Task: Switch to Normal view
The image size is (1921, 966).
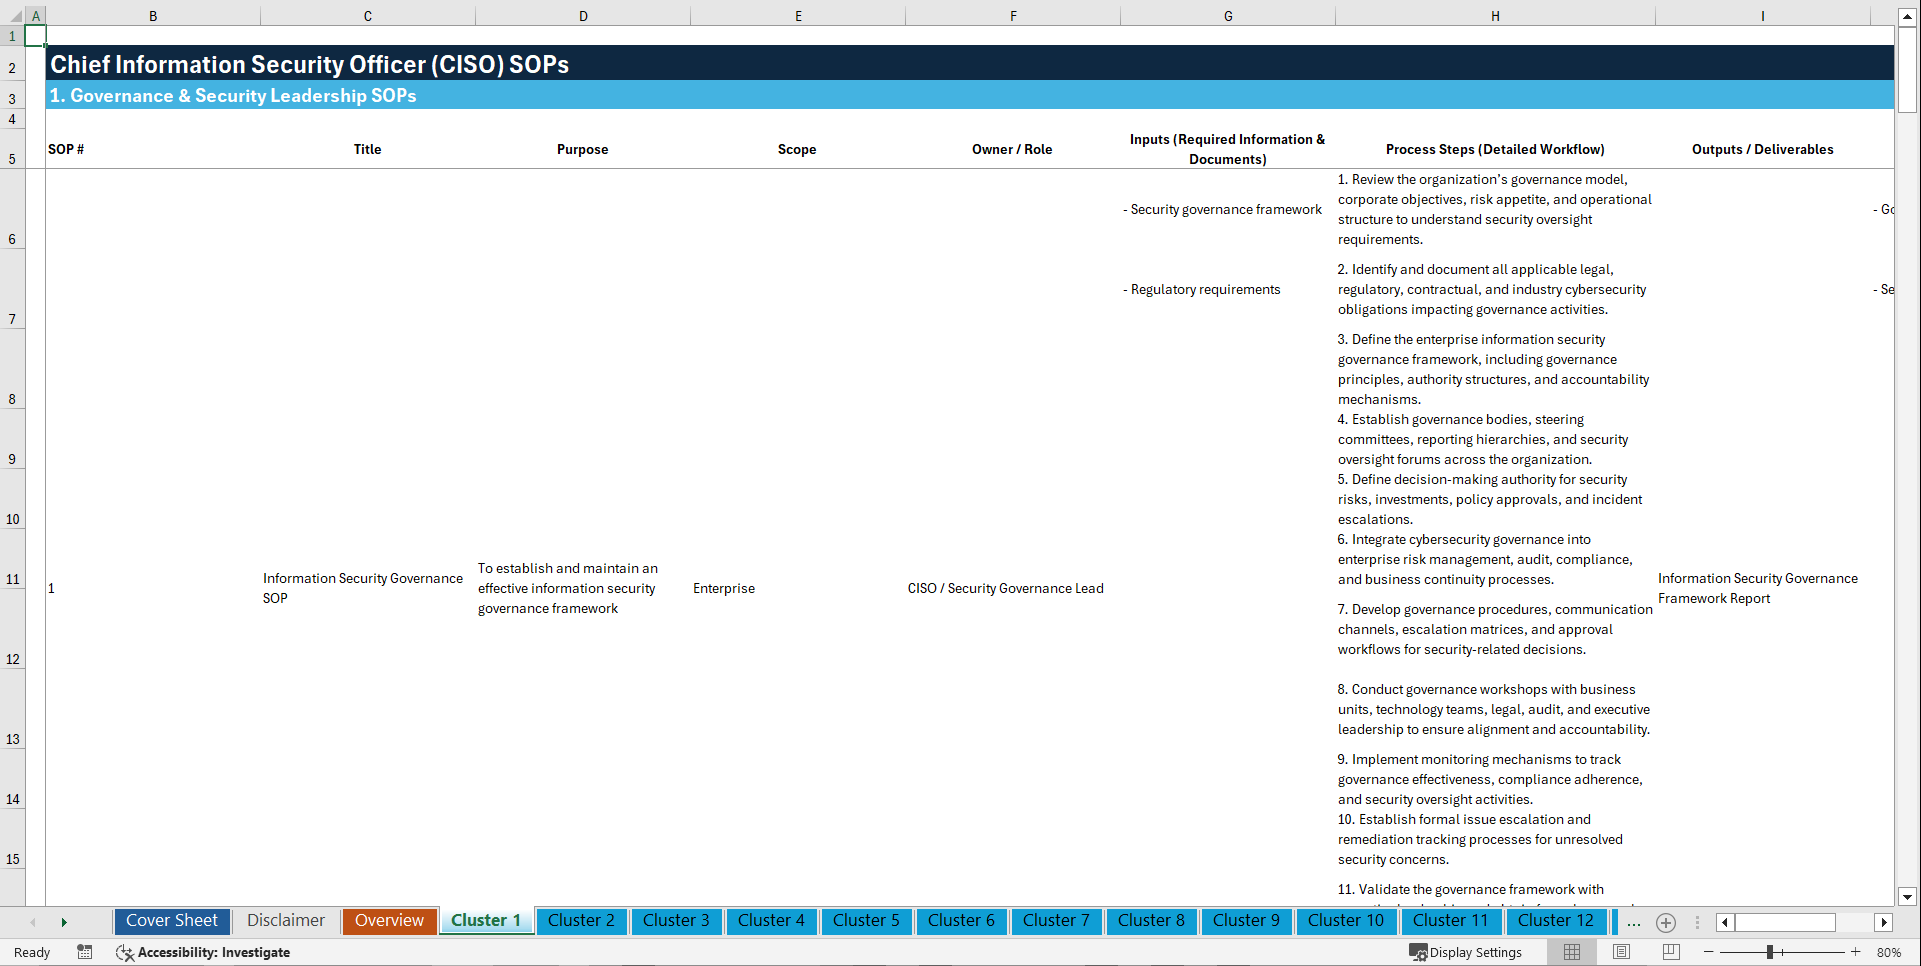Action: tap(1572, 952)
